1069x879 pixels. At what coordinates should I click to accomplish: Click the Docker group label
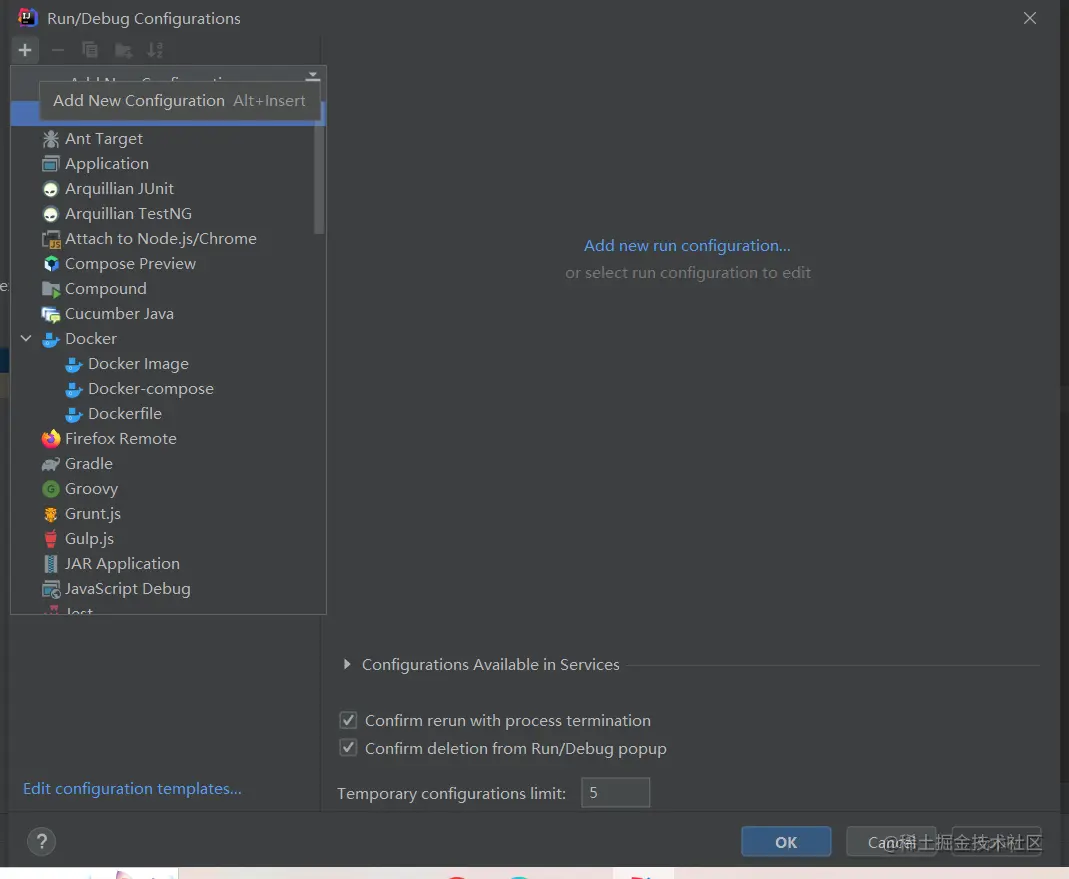91,339
